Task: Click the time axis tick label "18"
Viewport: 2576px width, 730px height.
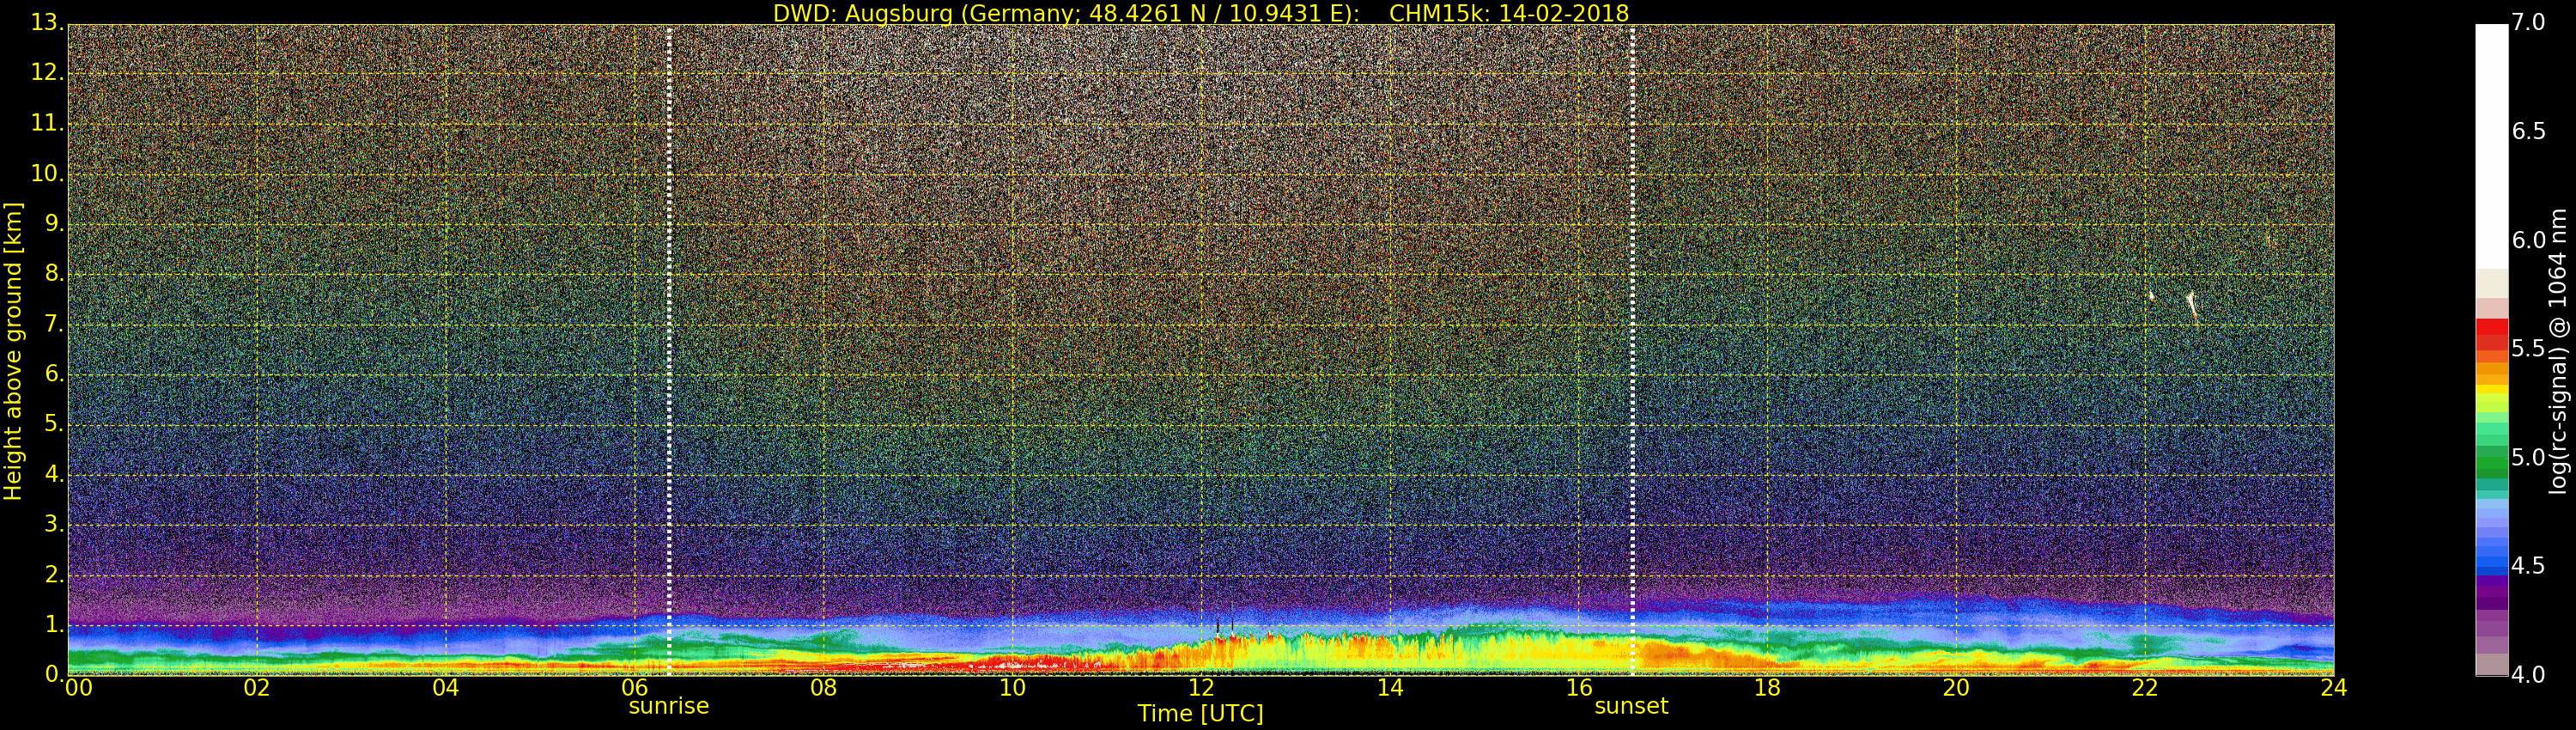Action: click(x=1768, y=688)
